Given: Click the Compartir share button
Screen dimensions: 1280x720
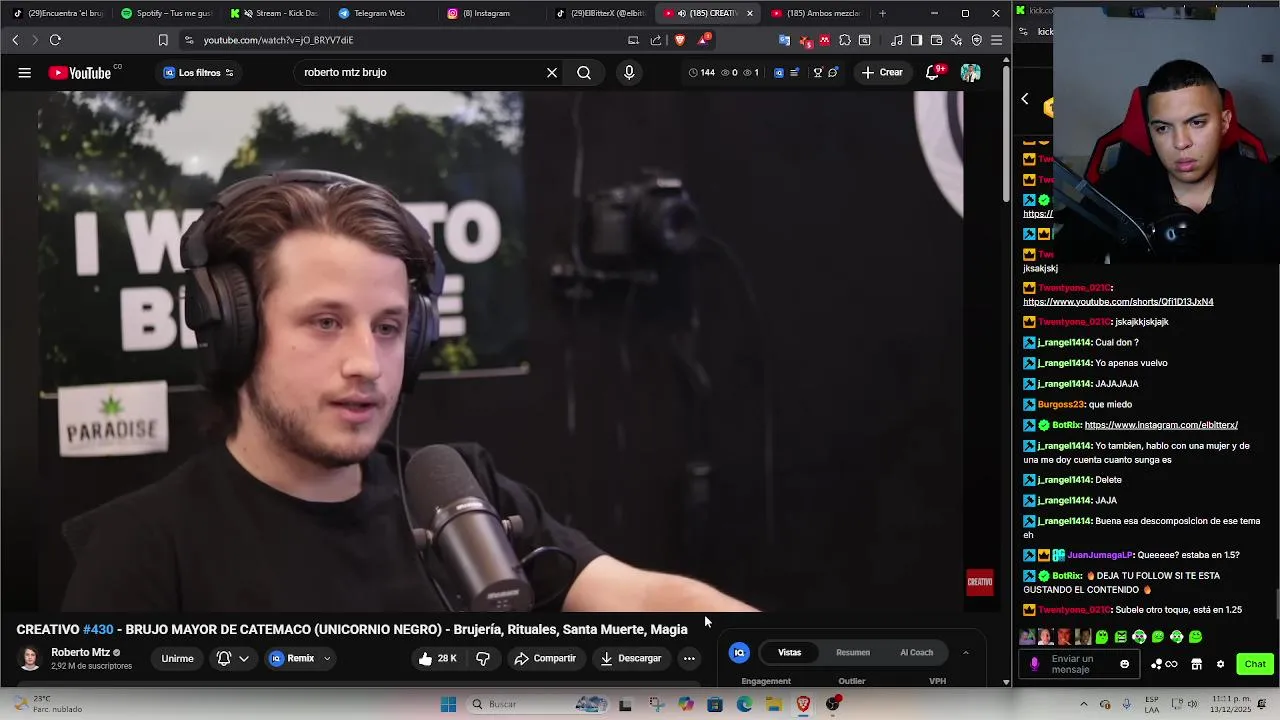Looking at the screenshot, I should [x=545, y=658].
